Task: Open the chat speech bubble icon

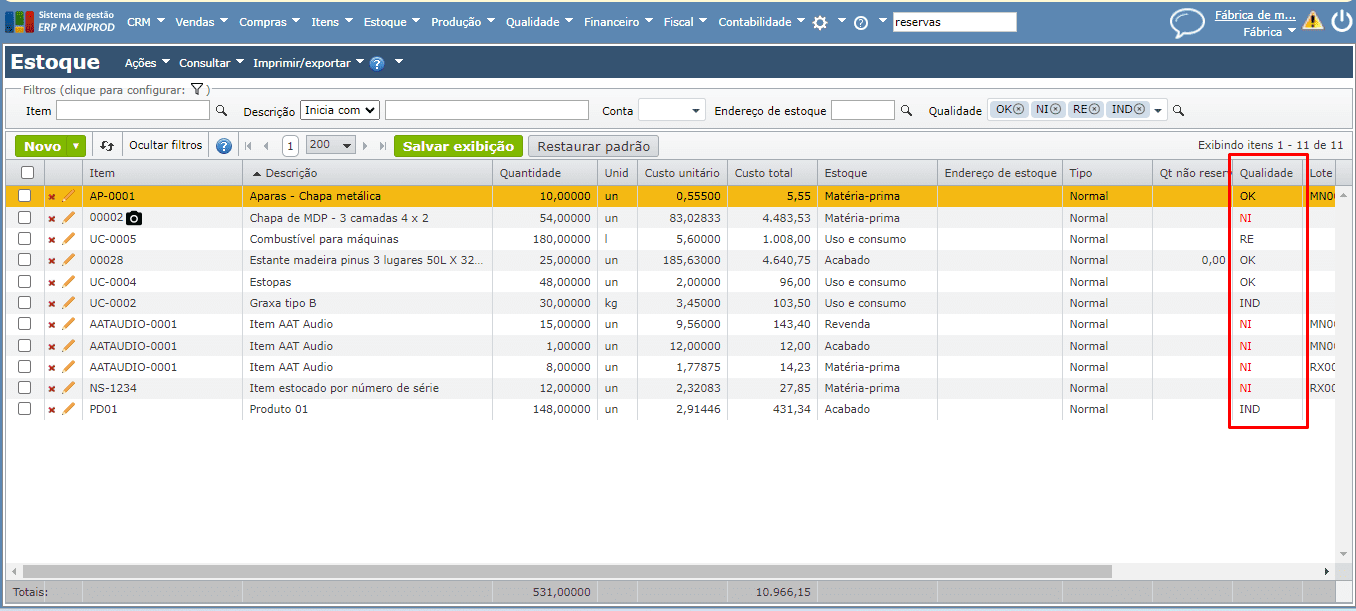Action: [1187, 22]
